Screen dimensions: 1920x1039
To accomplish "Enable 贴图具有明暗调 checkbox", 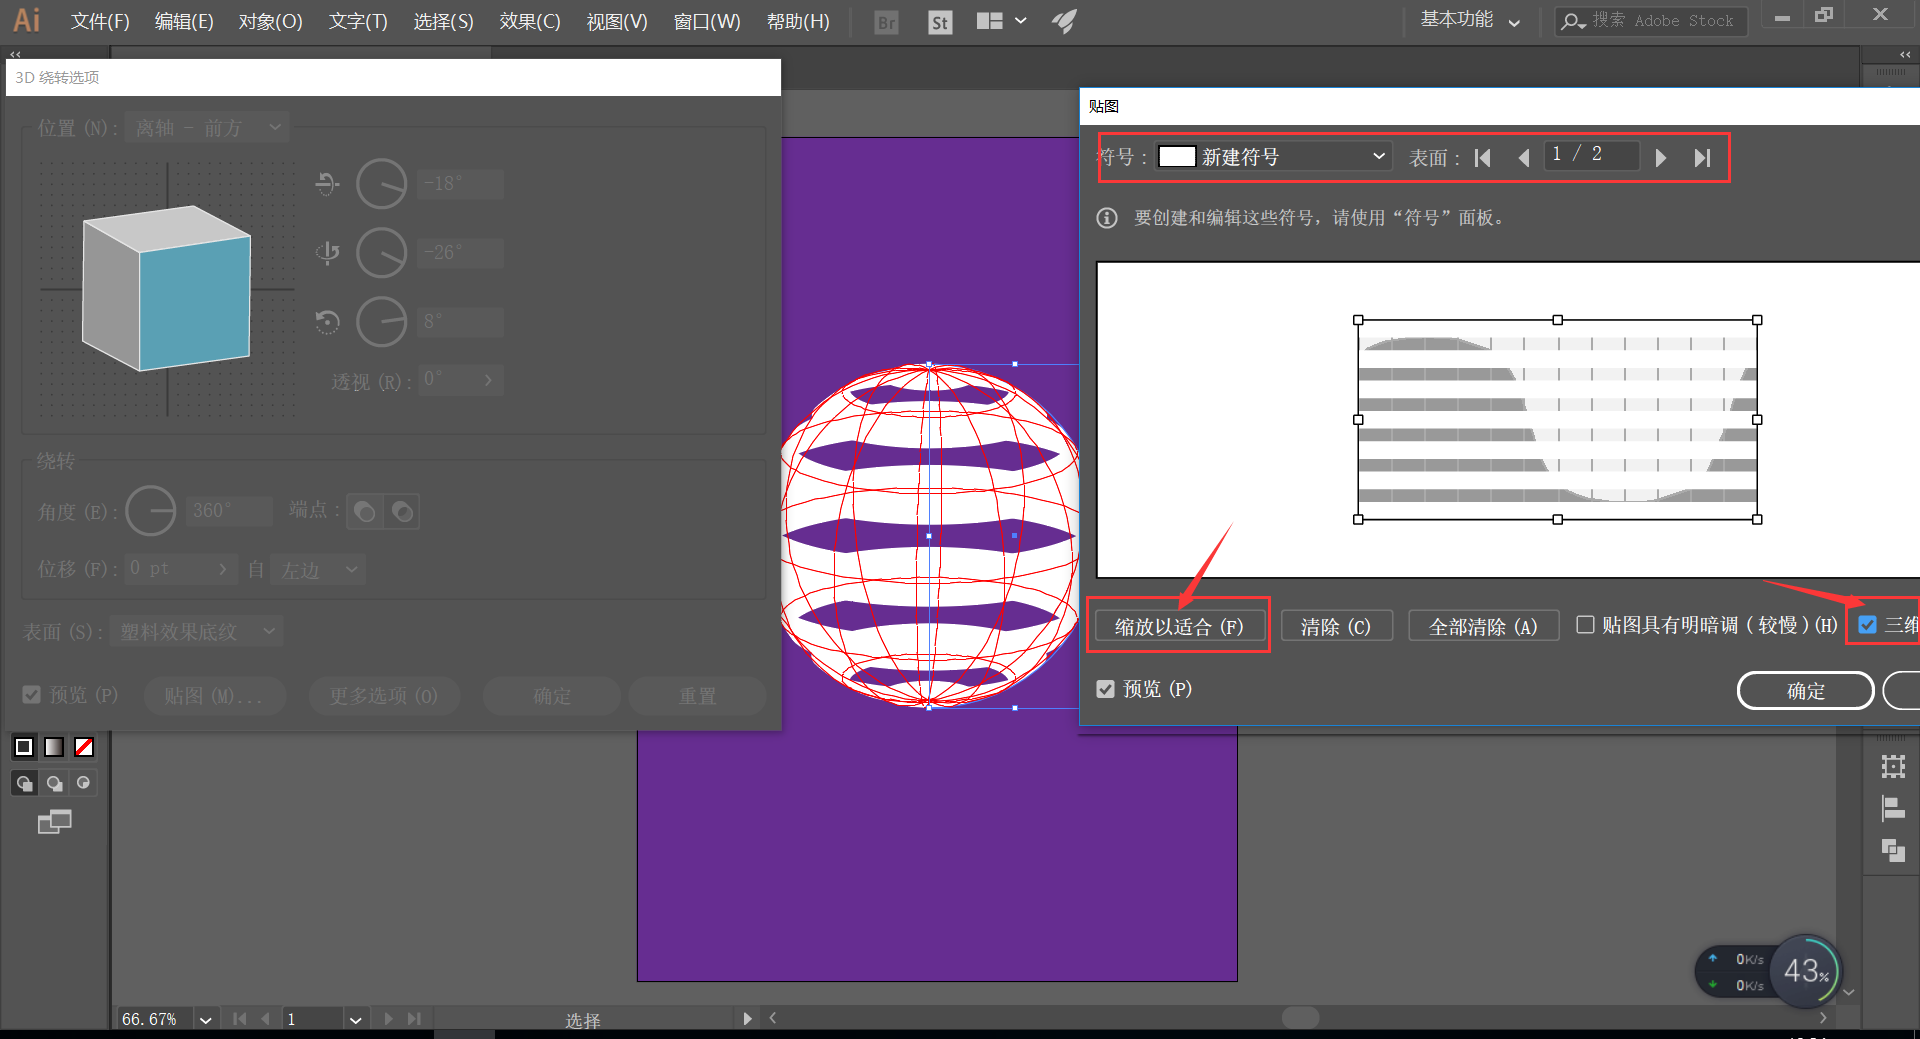I will 1585,625.
